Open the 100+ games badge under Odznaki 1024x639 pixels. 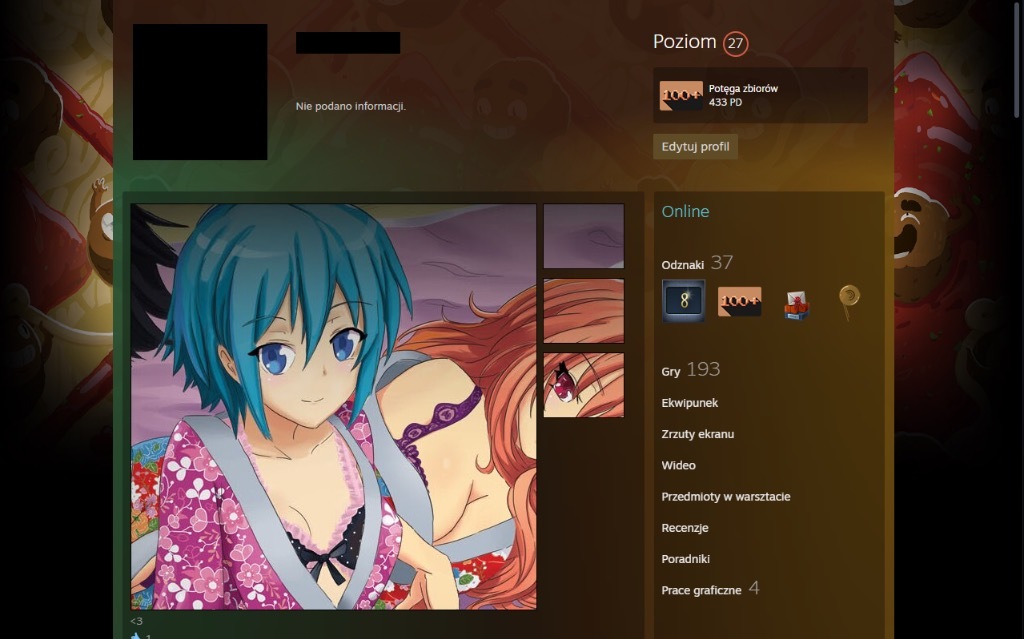point(739,301)
